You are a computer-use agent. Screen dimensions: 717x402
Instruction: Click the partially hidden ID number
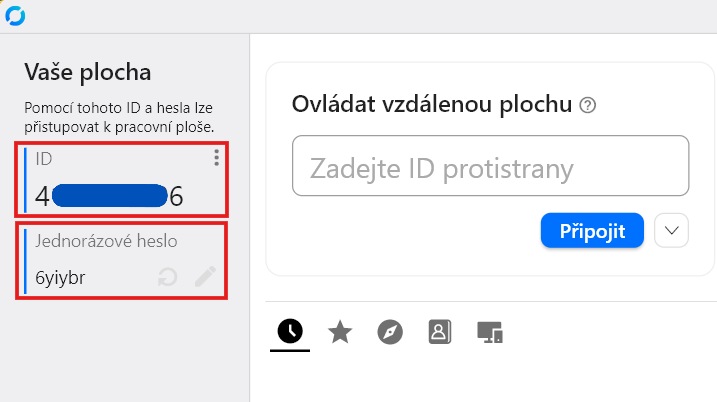click(110, 196)
